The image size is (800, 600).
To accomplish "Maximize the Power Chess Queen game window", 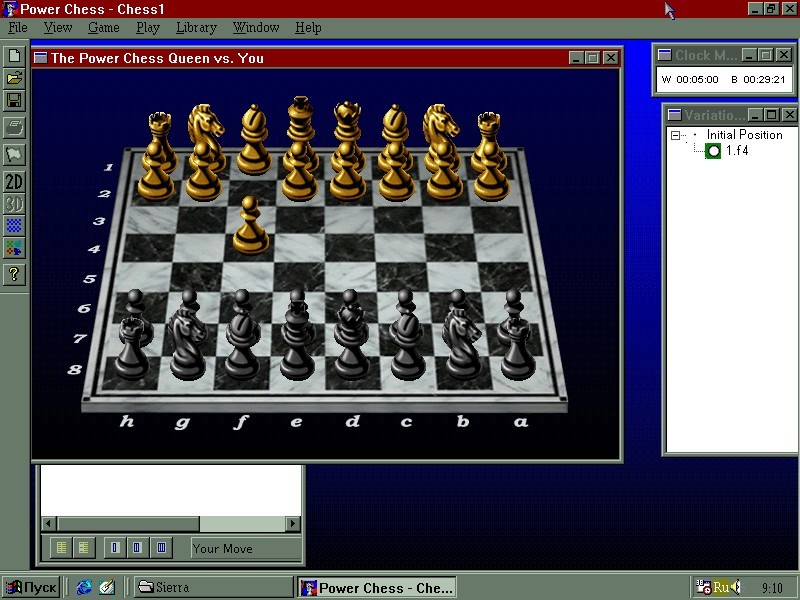I will coord(592,58).
